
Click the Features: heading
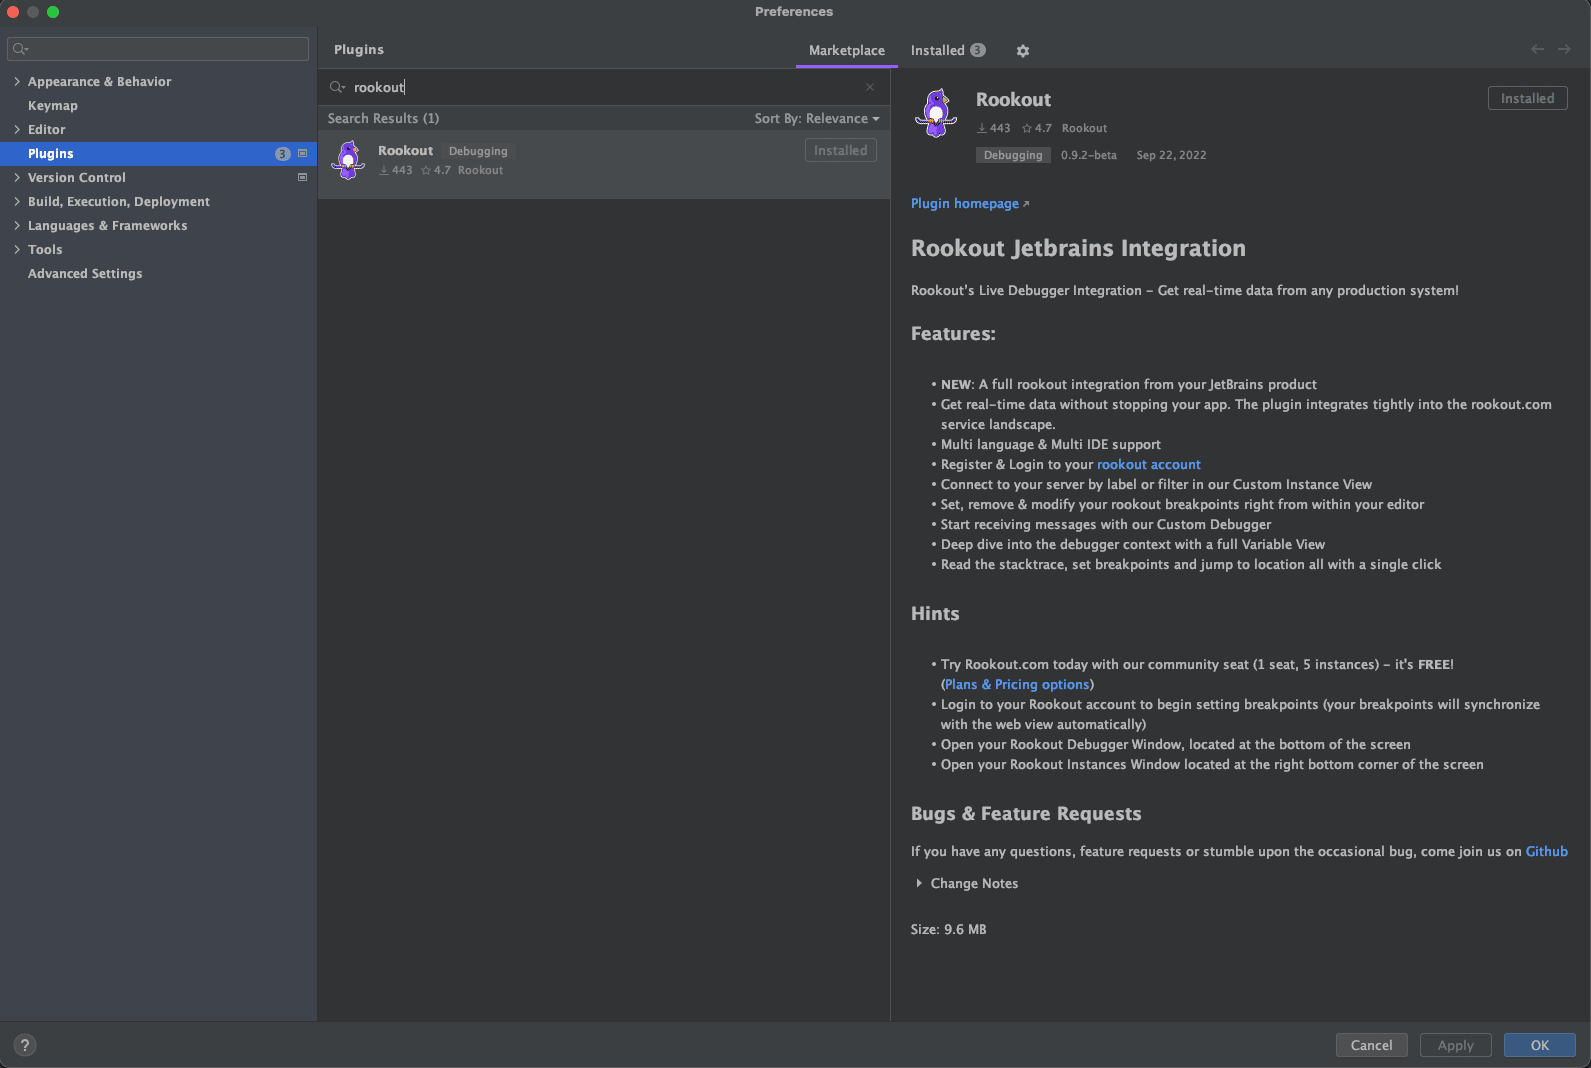pos(953,333)
